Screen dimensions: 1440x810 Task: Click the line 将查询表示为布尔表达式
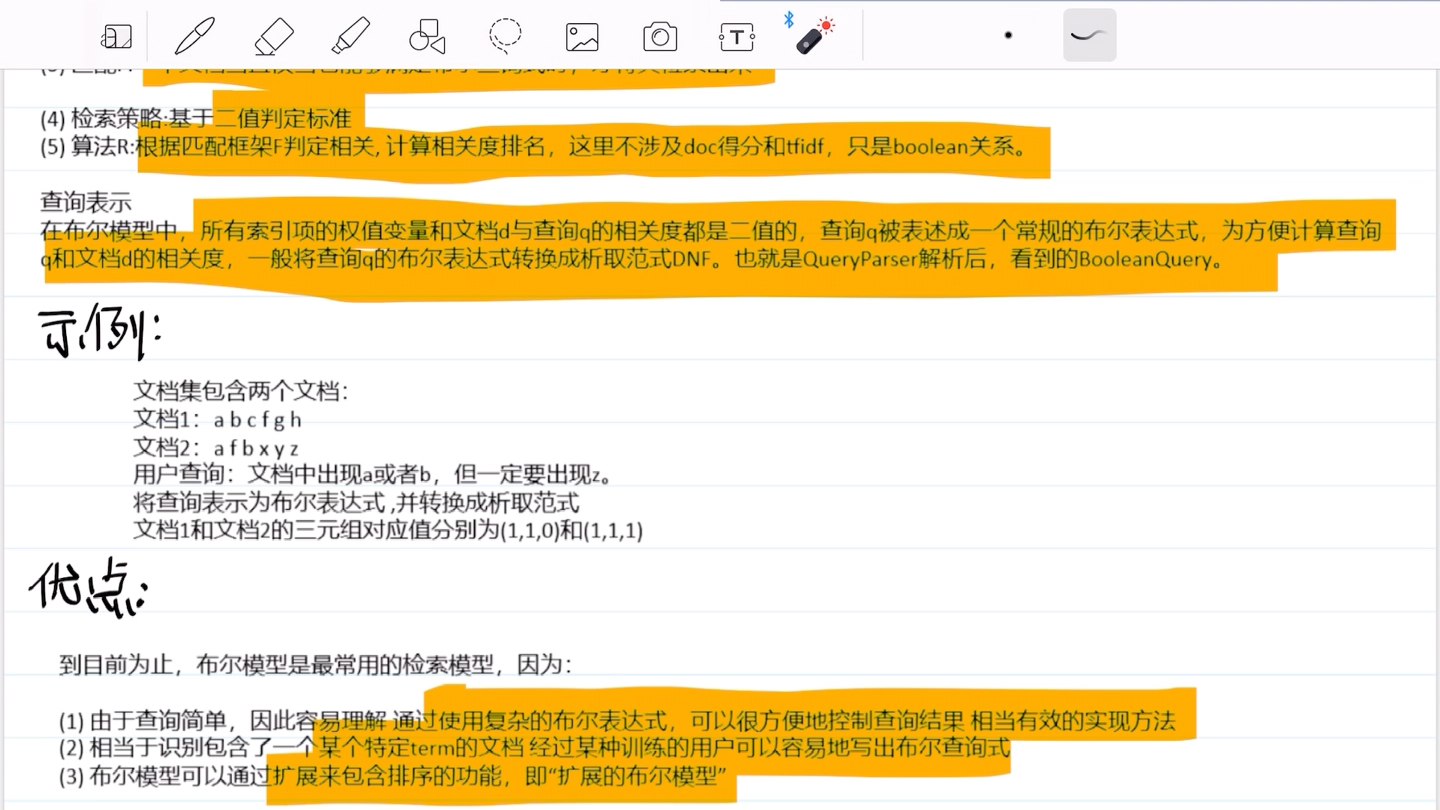click(356, 502)
